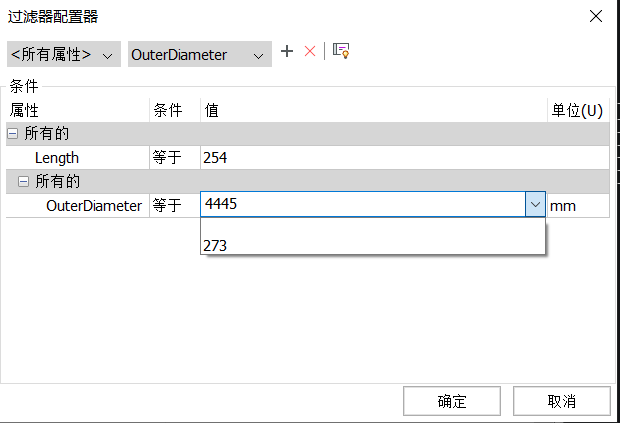Select the blank entry in dropdown list
This screenshot has height=423, width=620.
(373, 227)
